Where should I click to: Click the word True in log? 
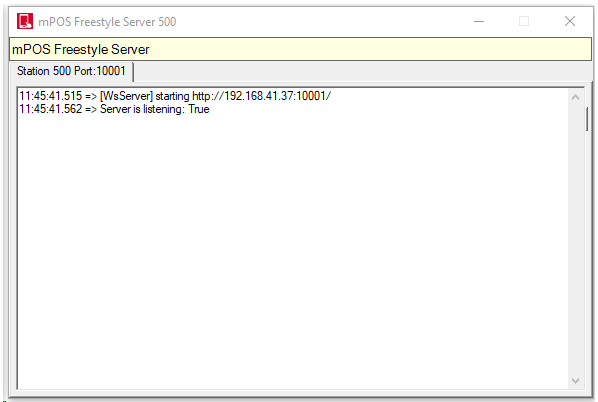click(199, 109)
